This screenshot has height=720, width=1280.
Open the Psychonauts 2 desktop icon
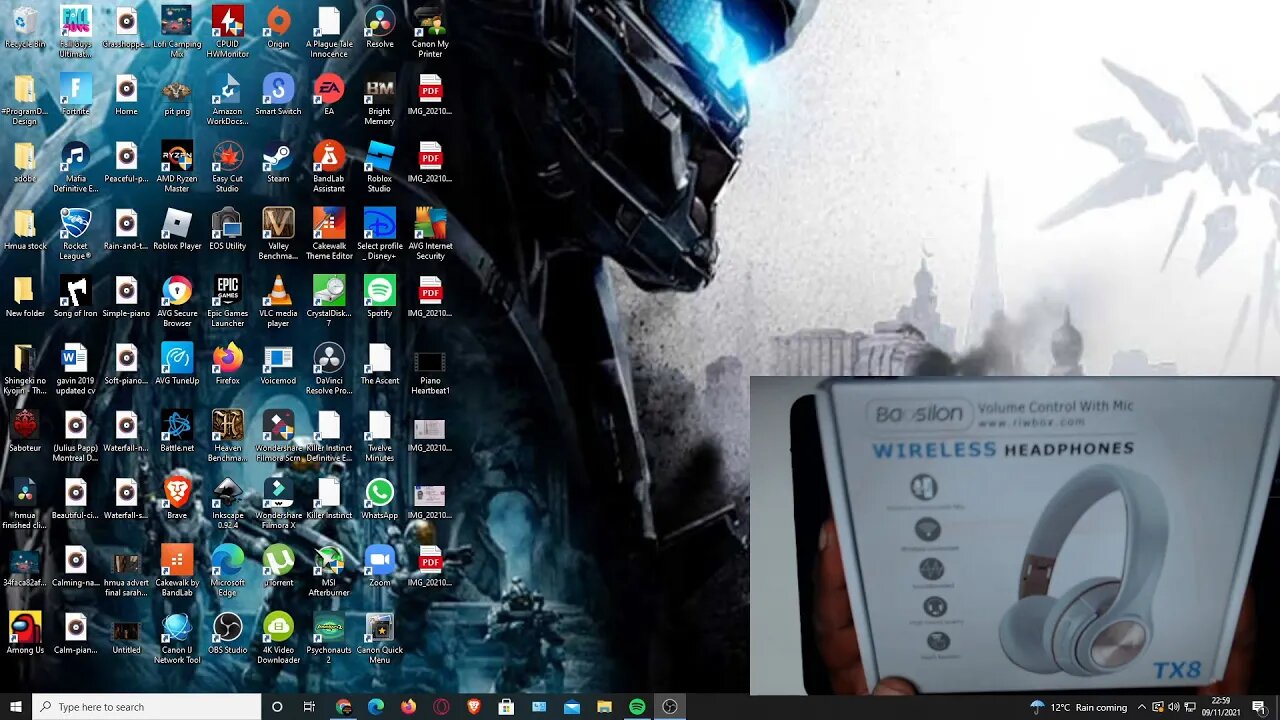pyautogui.click(x=329, y=636)
